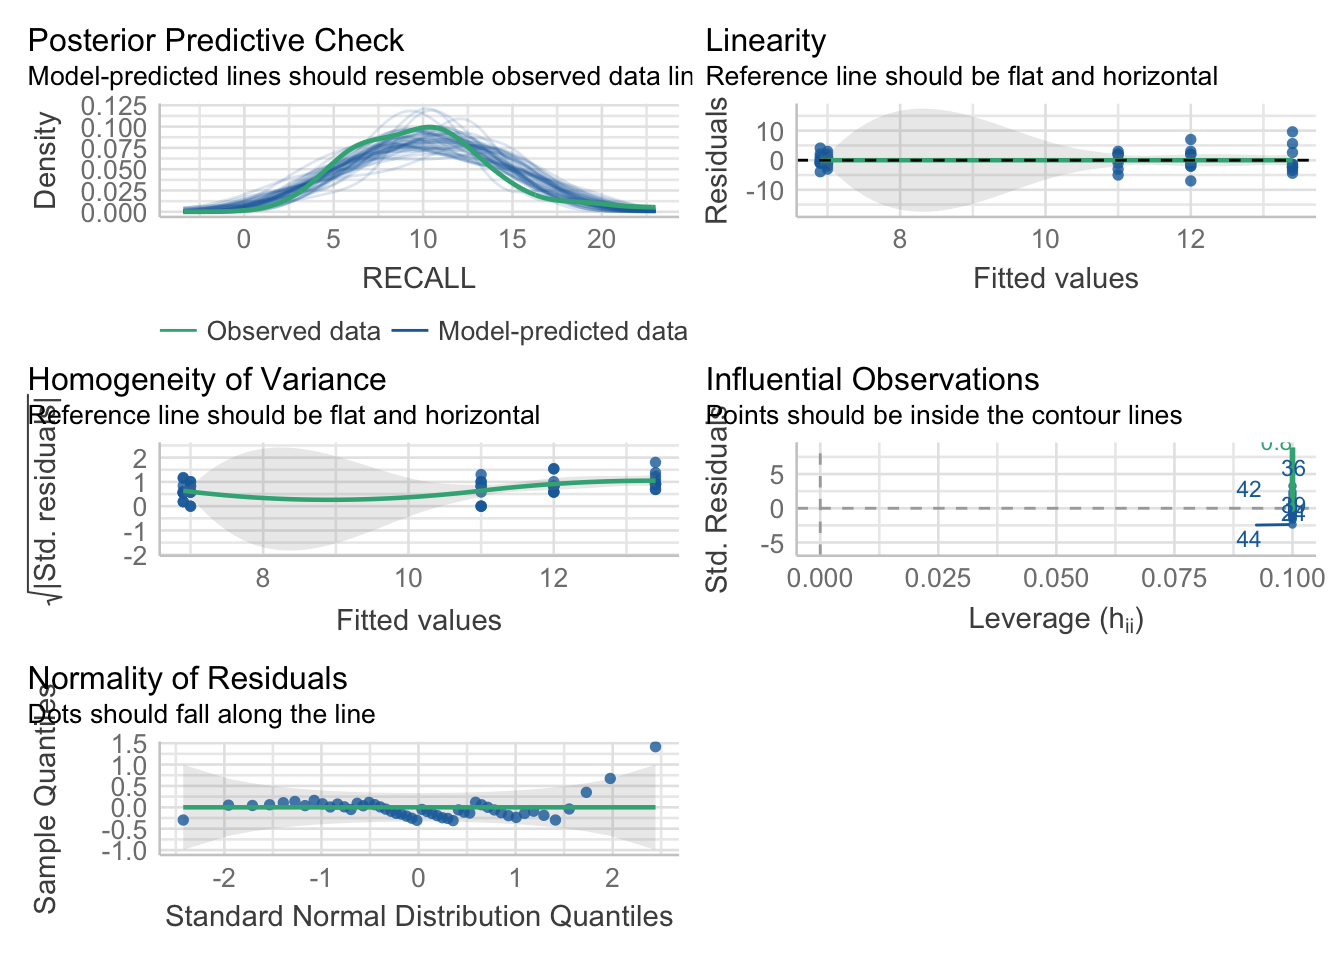Click the "RECALL" x-axis label
Viewport: 1344px width, 960px height.
[x=418, y=278]
